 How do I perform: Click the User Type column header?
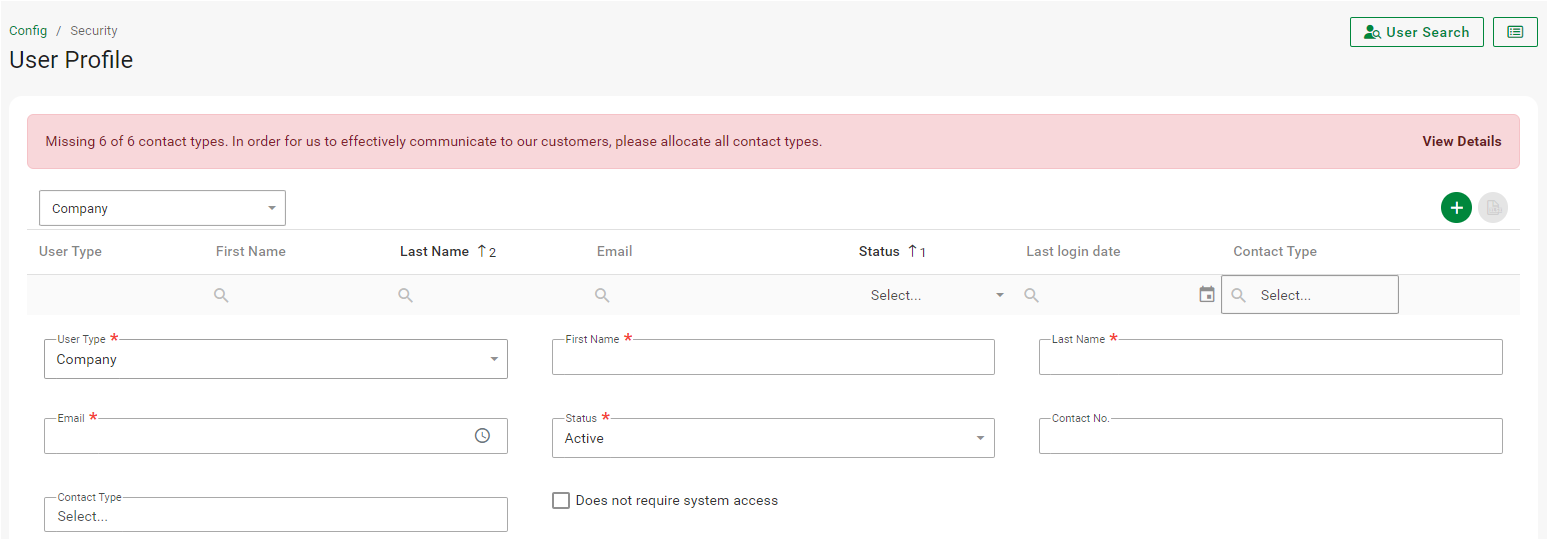point(70,251)
